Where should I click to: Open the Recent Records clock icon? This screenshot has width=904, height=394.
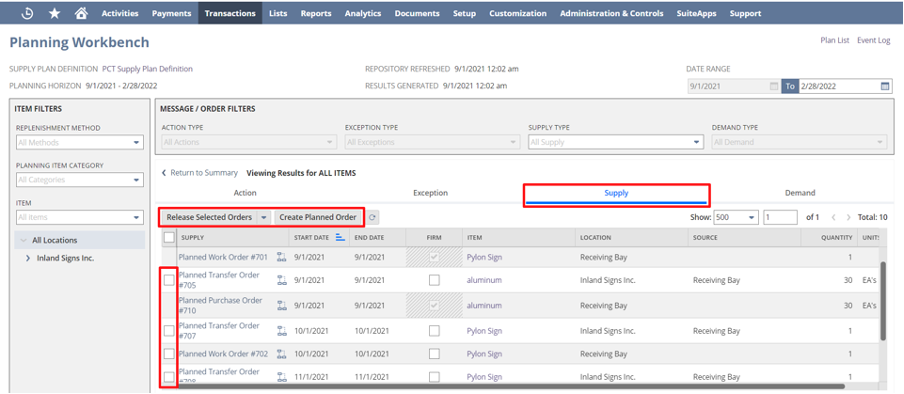coord(27,13)
